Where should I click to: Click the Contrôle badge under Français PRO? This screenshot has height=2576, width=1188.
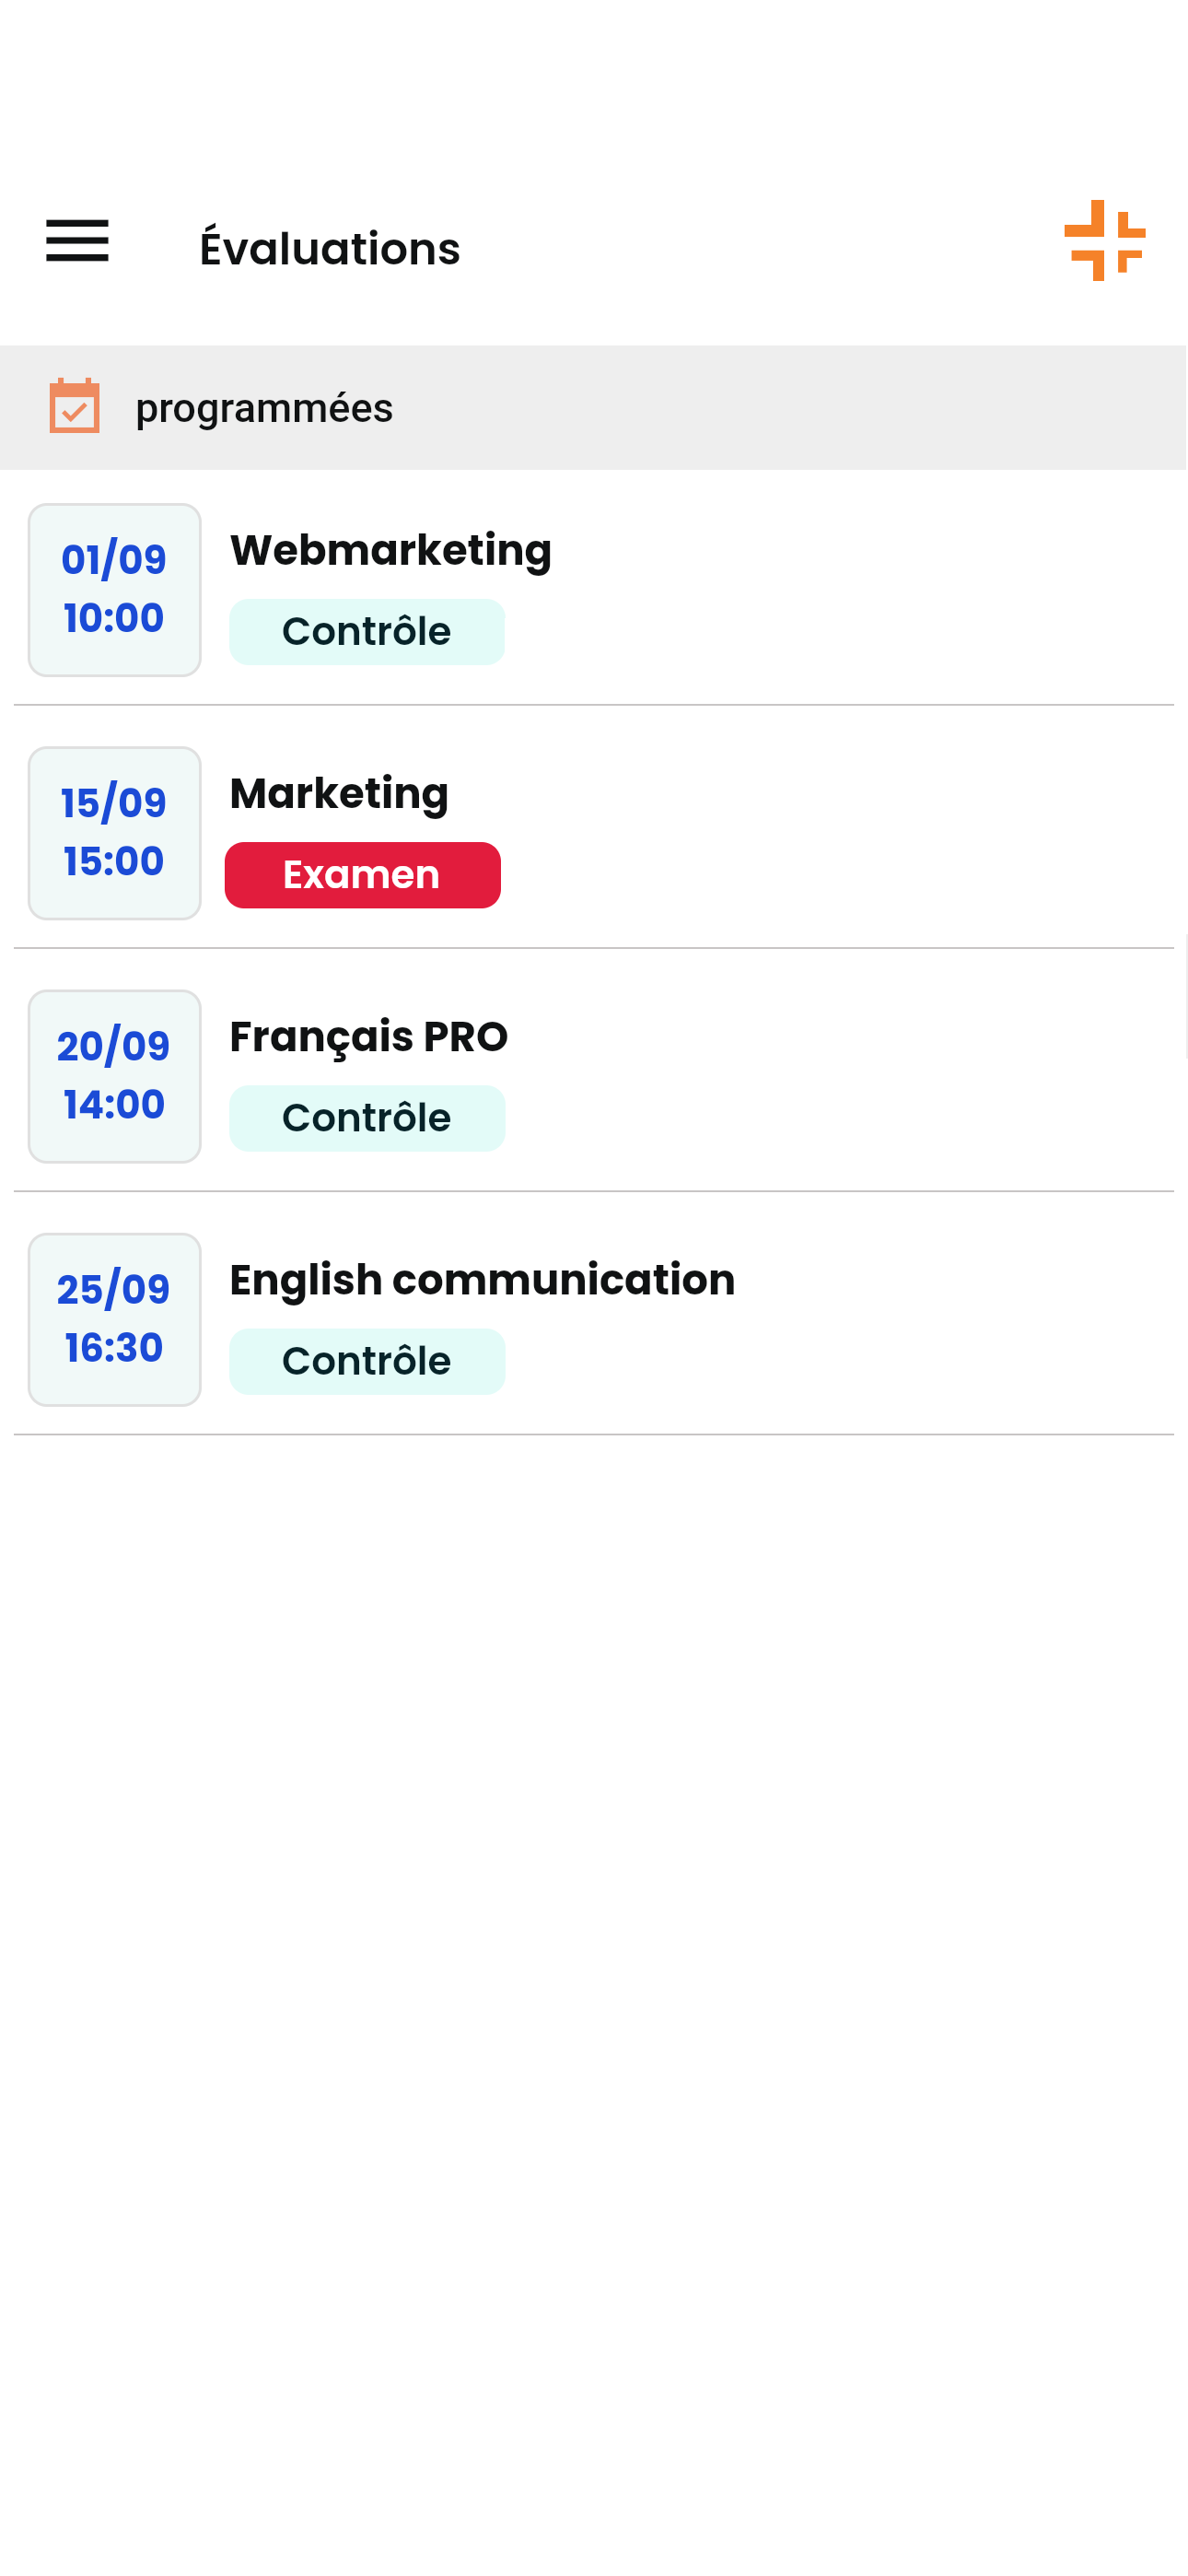point(366,1118)
